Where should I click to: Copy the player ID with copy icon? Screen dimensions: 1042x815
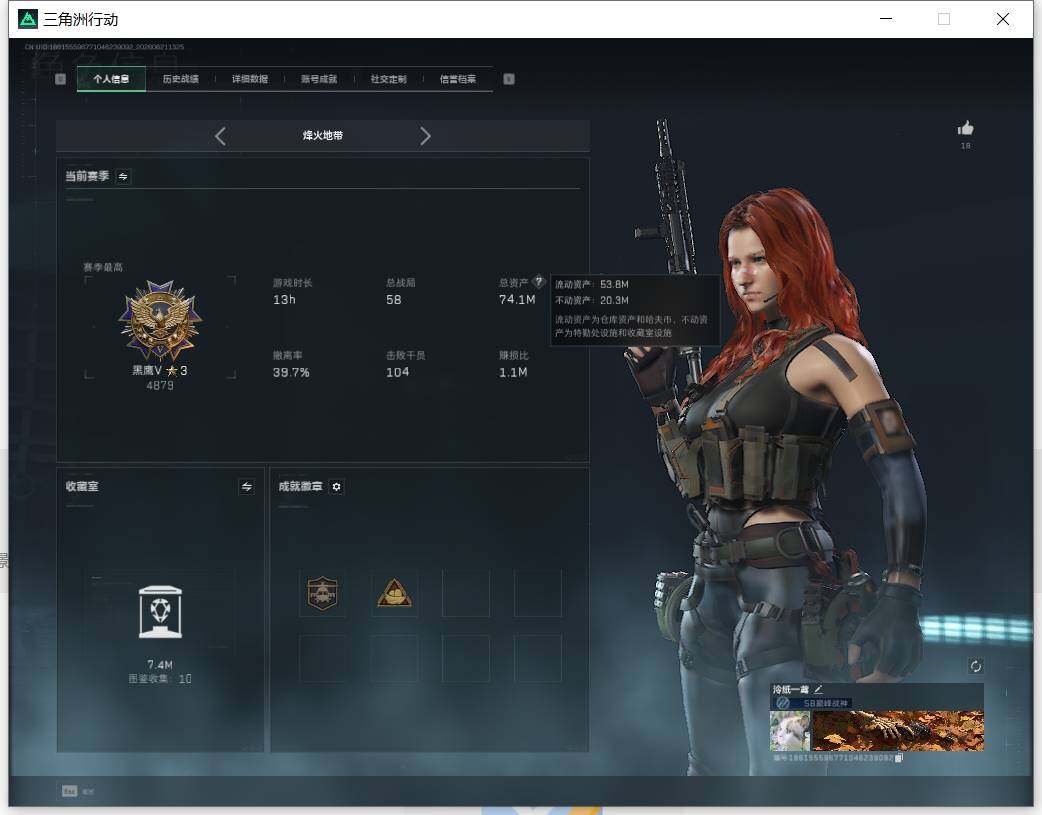tap(898, 758)
